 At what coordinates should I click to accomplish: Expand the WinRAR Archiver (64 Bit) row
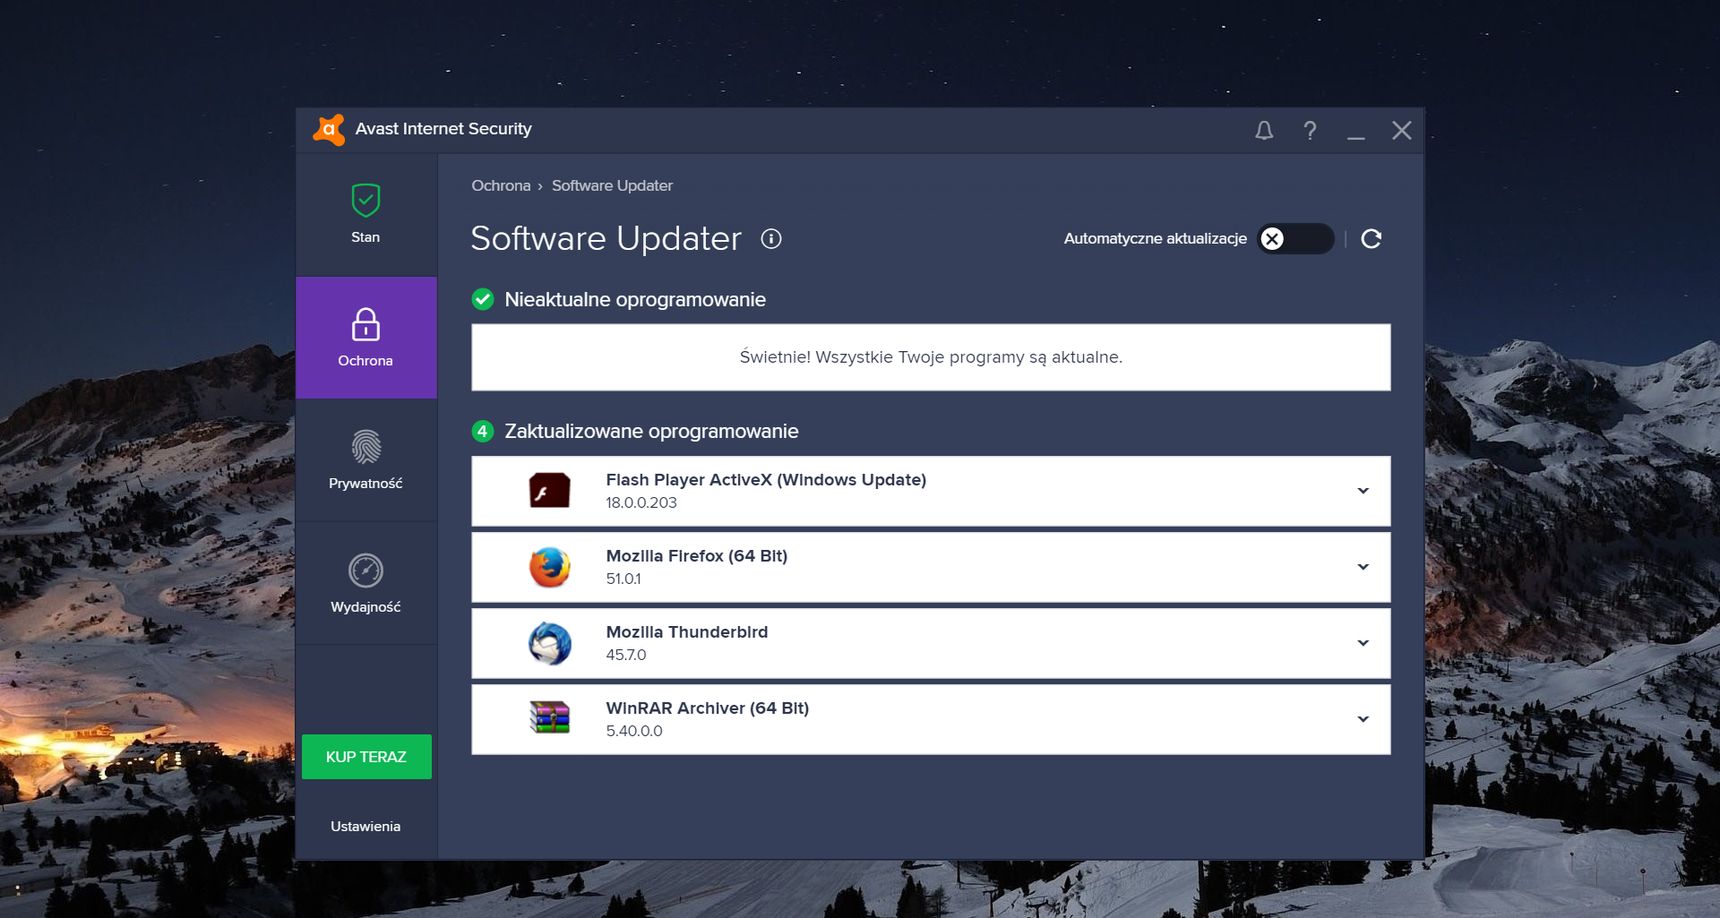(1363, 719)
